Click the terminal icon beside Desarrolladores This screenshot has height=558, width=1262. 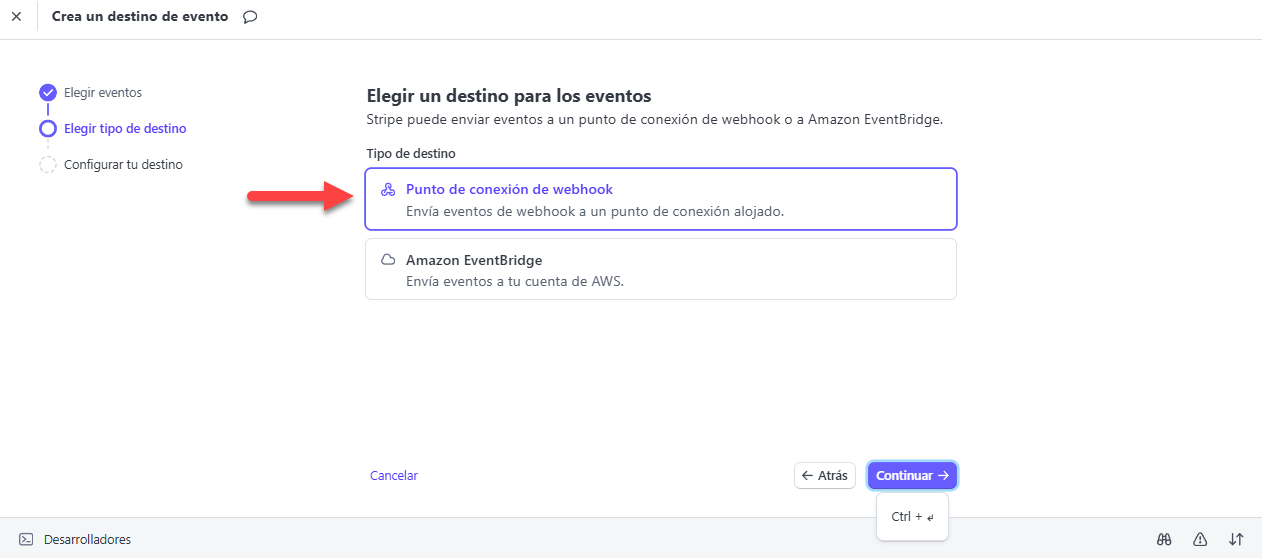click(x=26, y=539)
